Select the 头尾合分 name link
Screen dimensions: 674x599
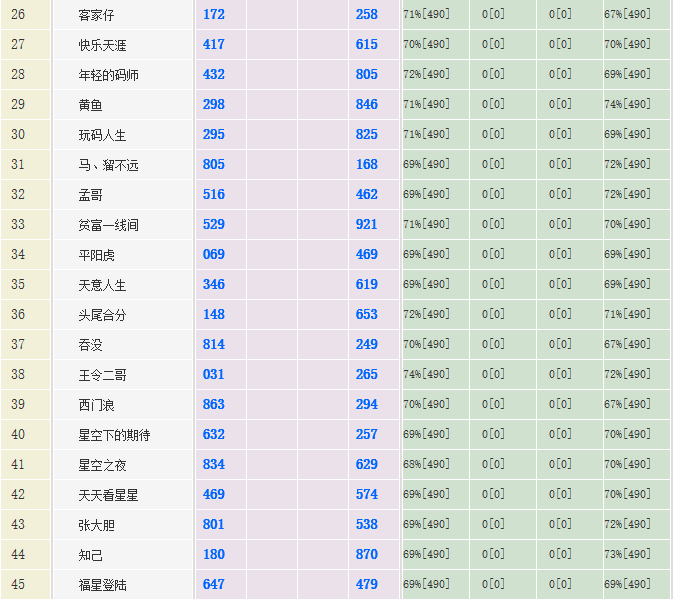tap(102, 315)
